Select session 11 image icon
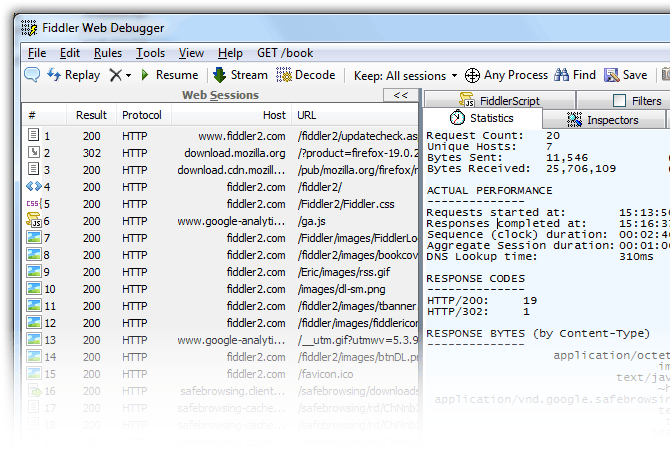The height and width of the screenshot is (470, 670). (34, 305)
